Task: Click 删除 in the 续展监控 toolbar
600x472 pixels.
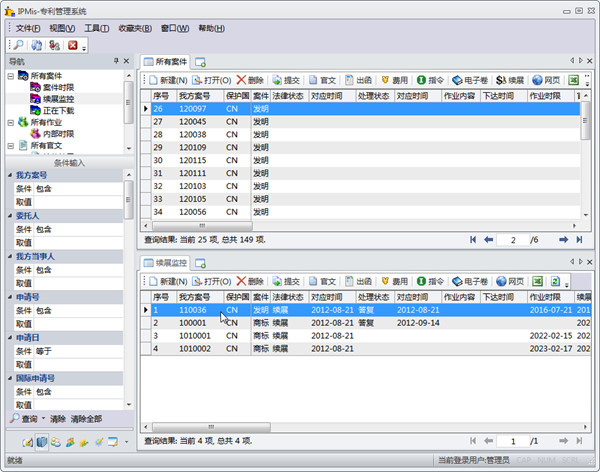Action: click(x=250, y=281)
